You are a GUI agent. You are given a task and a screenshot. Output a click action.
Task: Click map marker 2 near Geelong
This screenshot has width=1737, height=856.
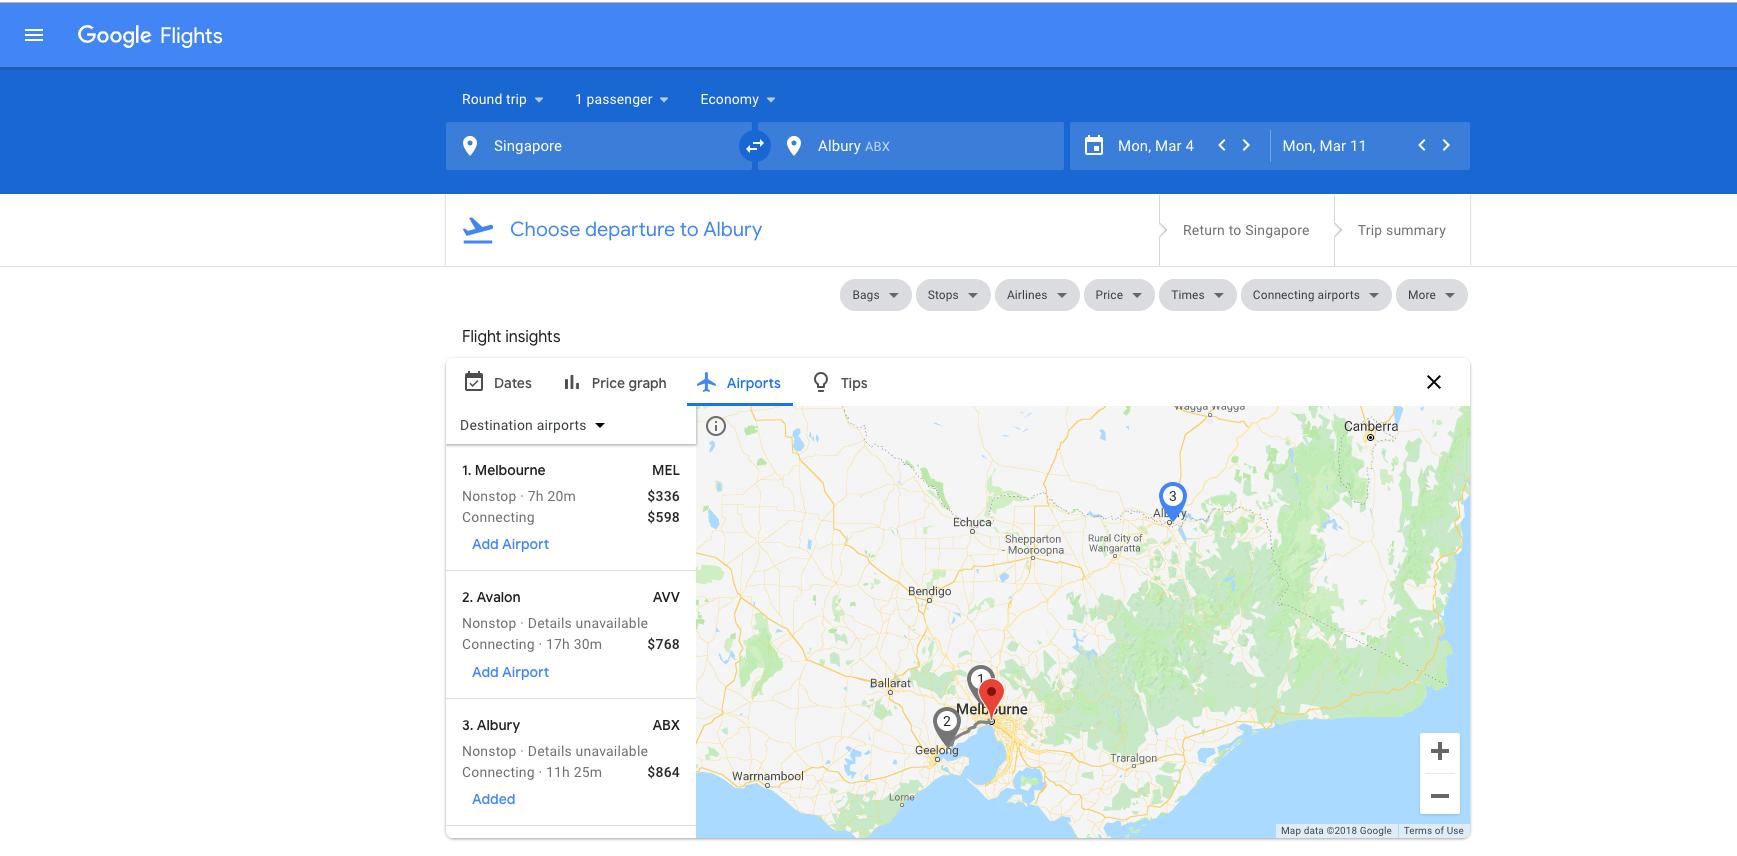click(947, 723)
